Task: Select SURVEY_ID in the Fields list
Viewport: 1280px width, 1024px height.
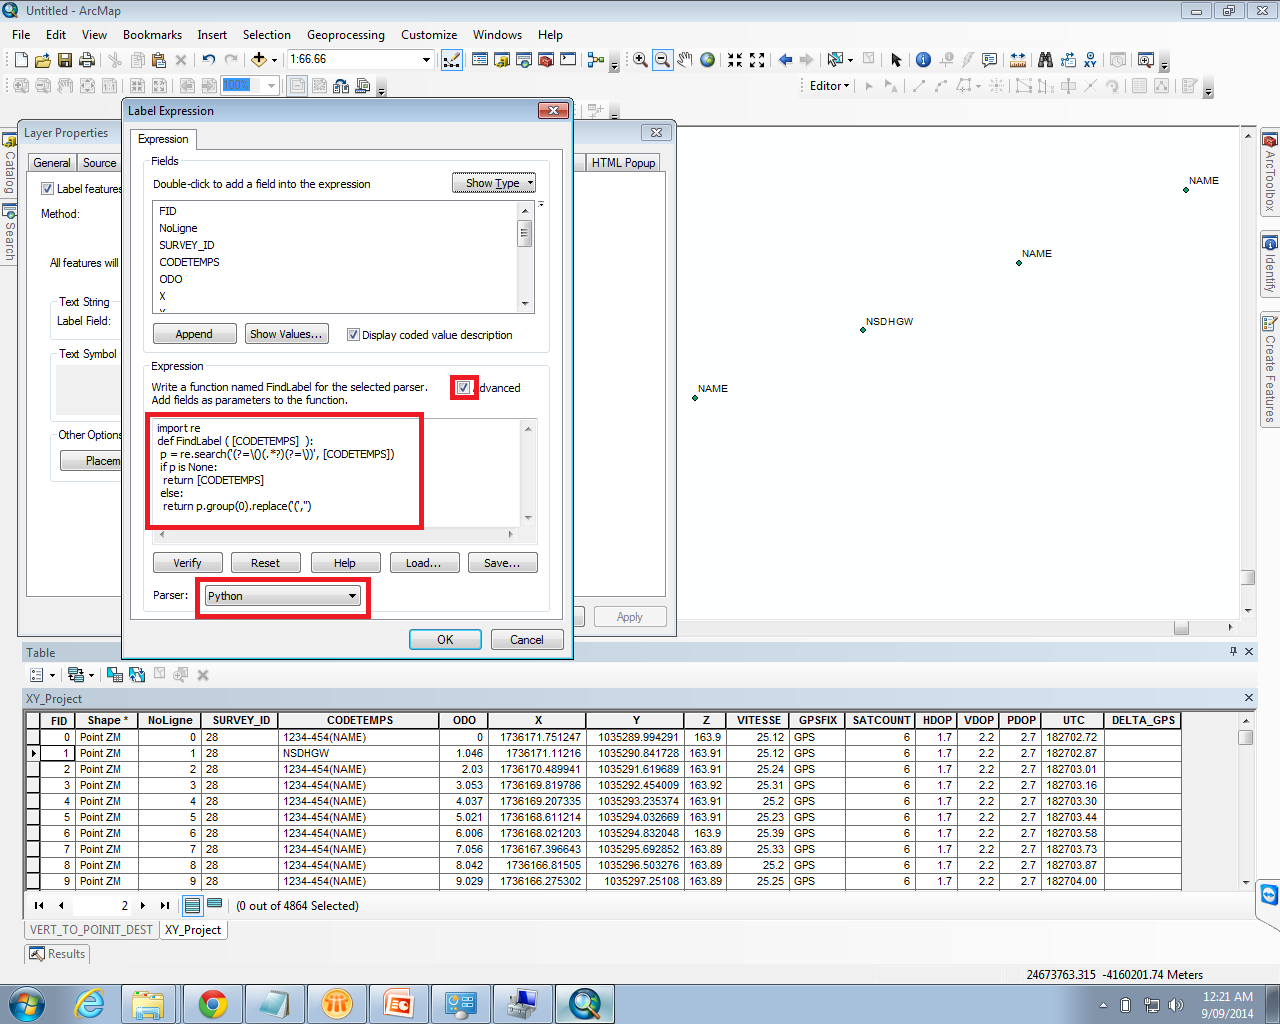Action: click(x=186, y=245)
